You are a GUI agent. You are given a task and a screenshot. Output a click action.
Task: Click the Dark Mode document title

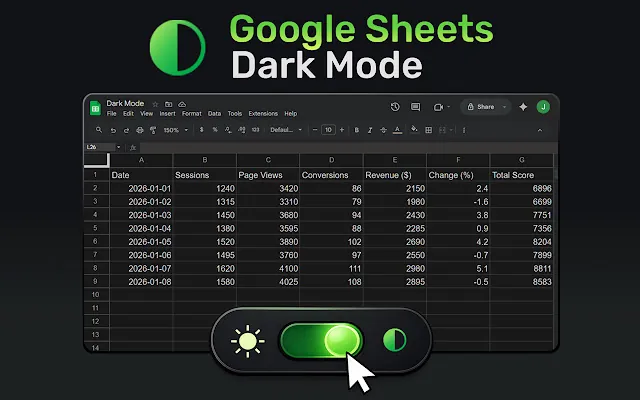point(125,103)
